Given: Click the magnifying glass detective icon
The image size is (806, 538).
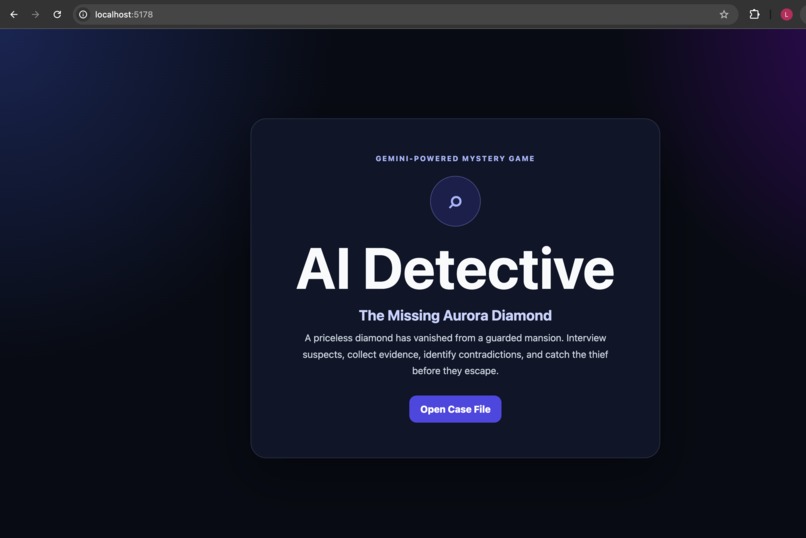Looking at the screenshot, I should point(455,201).
